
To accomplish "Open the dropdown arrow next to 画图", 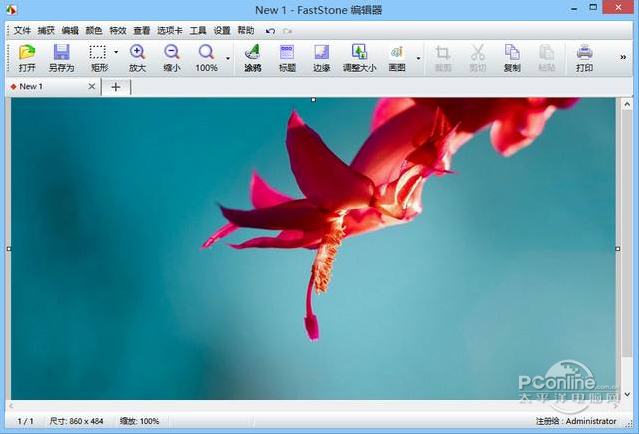I will tap(418, 58).
